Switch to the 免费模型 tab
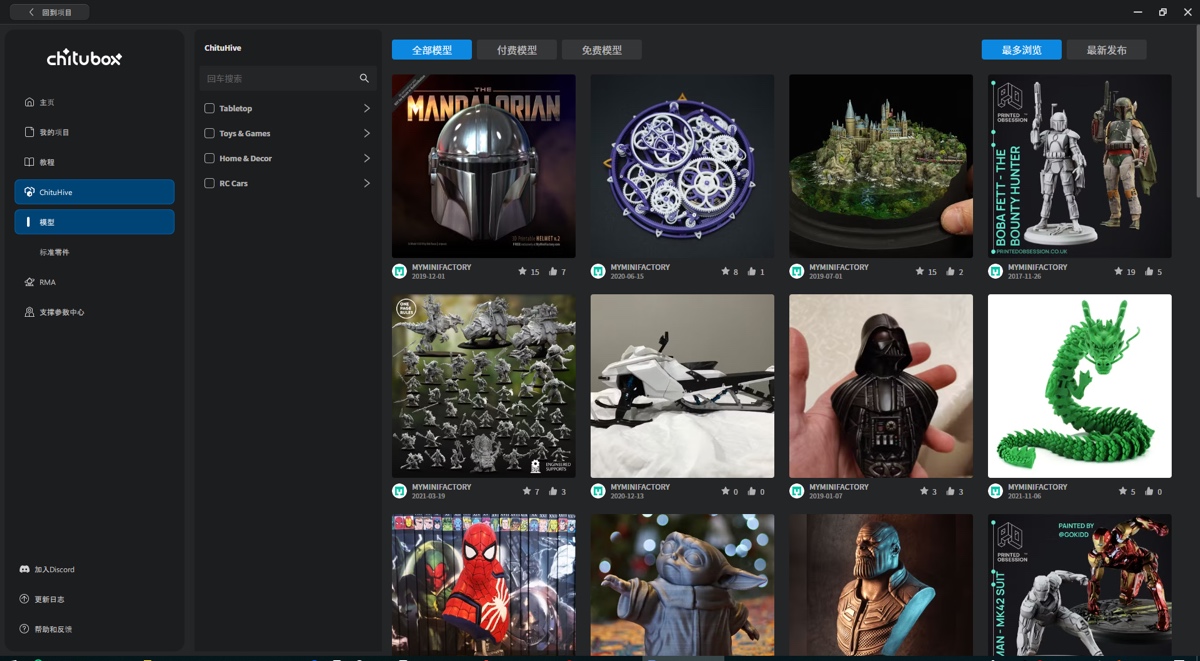 [601, 50]
